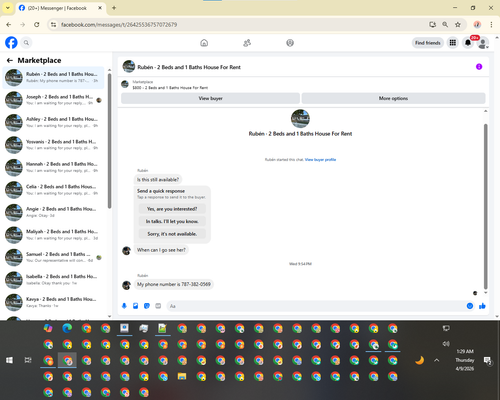Open the account profile avatar menu
This screenshot has width=500, height=400.
[x=483, y=43]
